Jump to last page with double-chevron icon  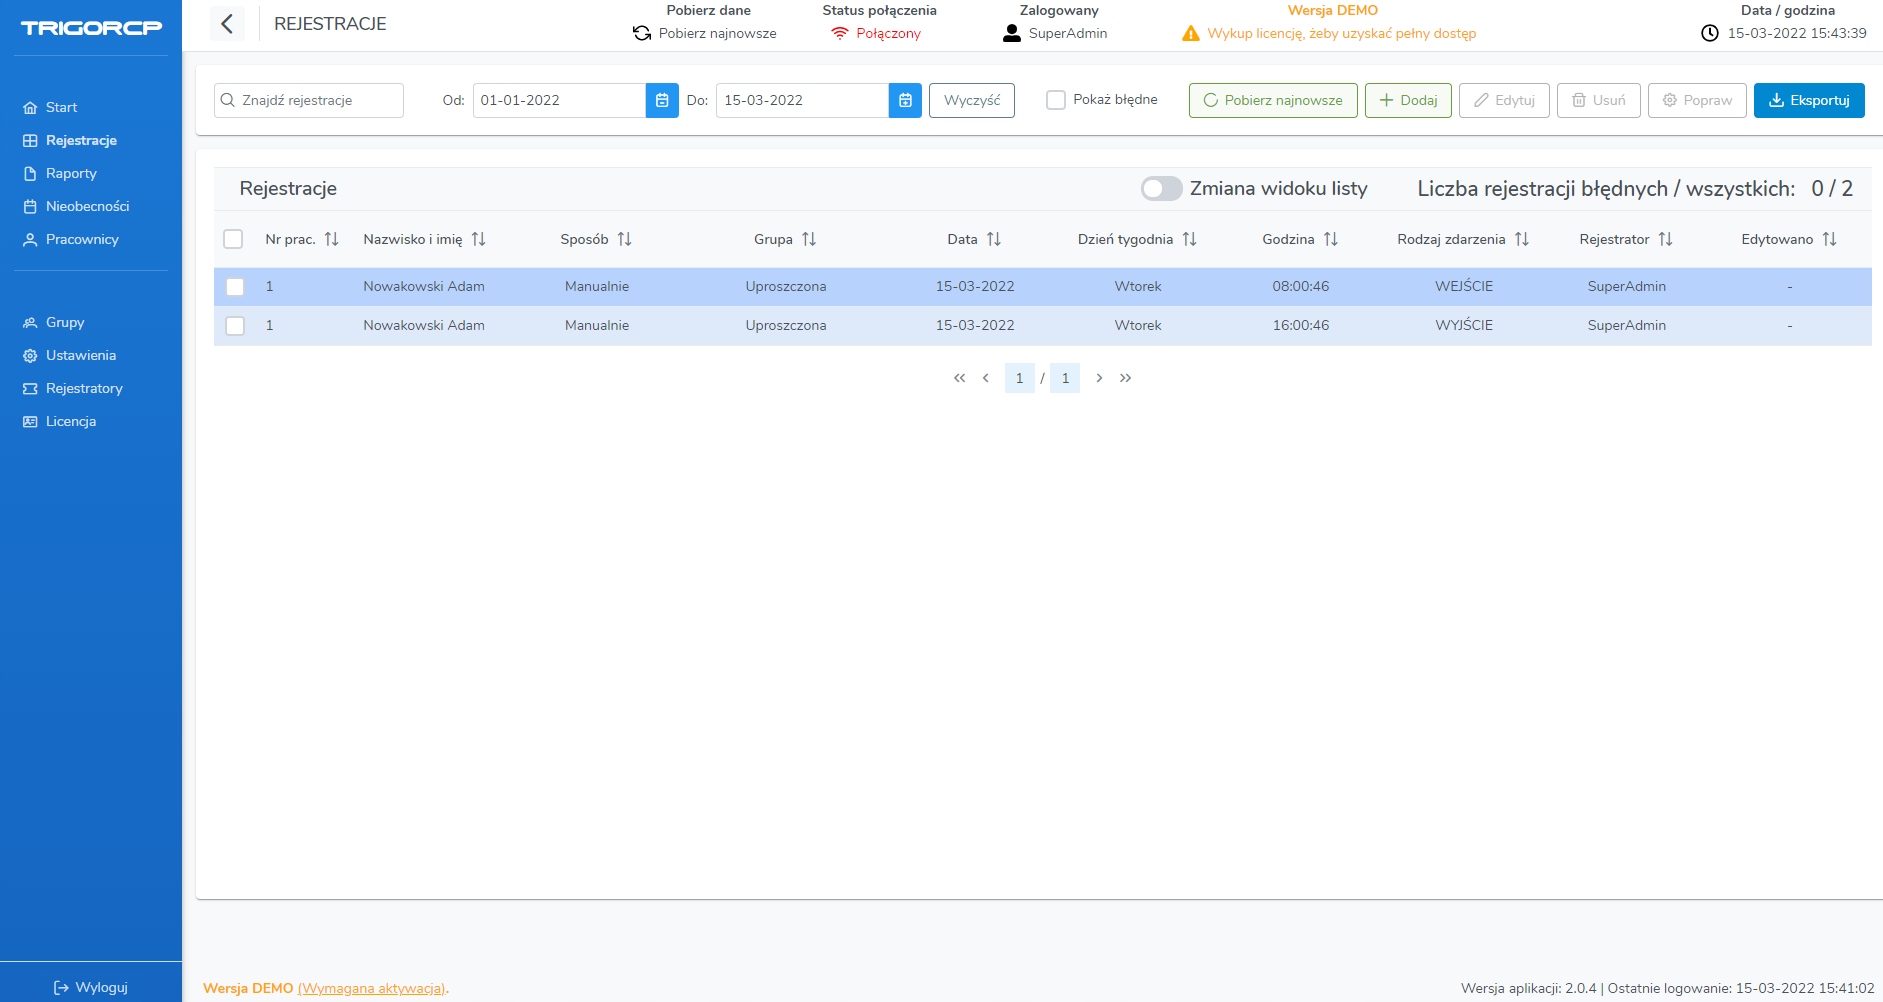(1126, 378)
